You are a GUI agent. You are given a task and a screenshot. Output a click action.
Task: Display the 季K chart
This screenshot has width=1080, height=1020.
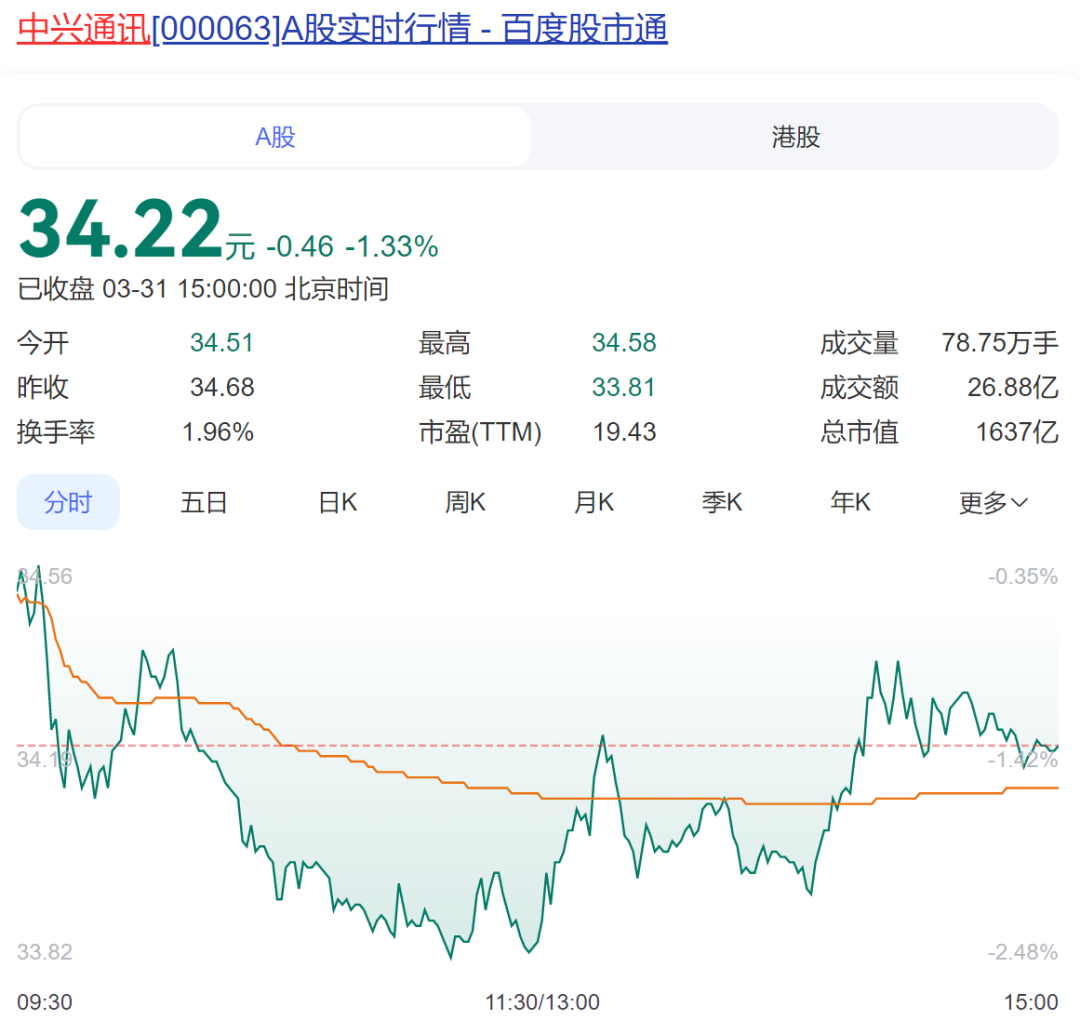[x=721, y=502]
